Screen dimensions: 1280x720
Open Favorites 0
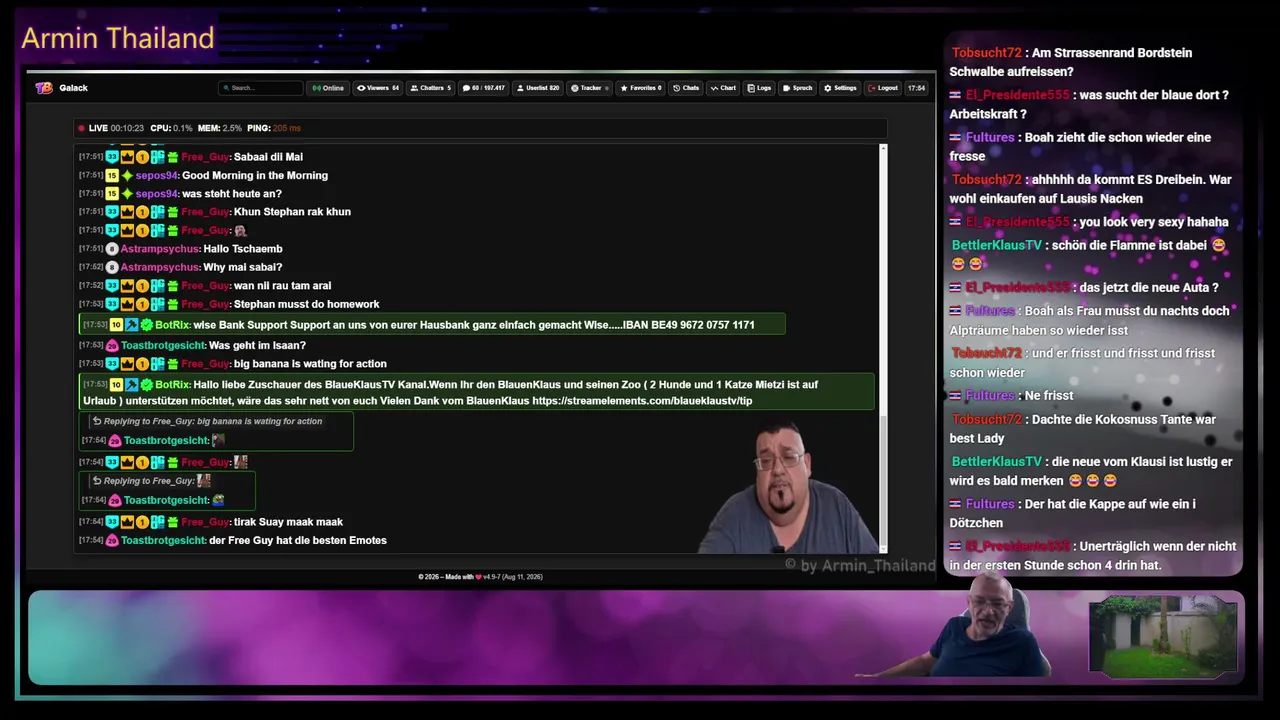coord(641,88)
